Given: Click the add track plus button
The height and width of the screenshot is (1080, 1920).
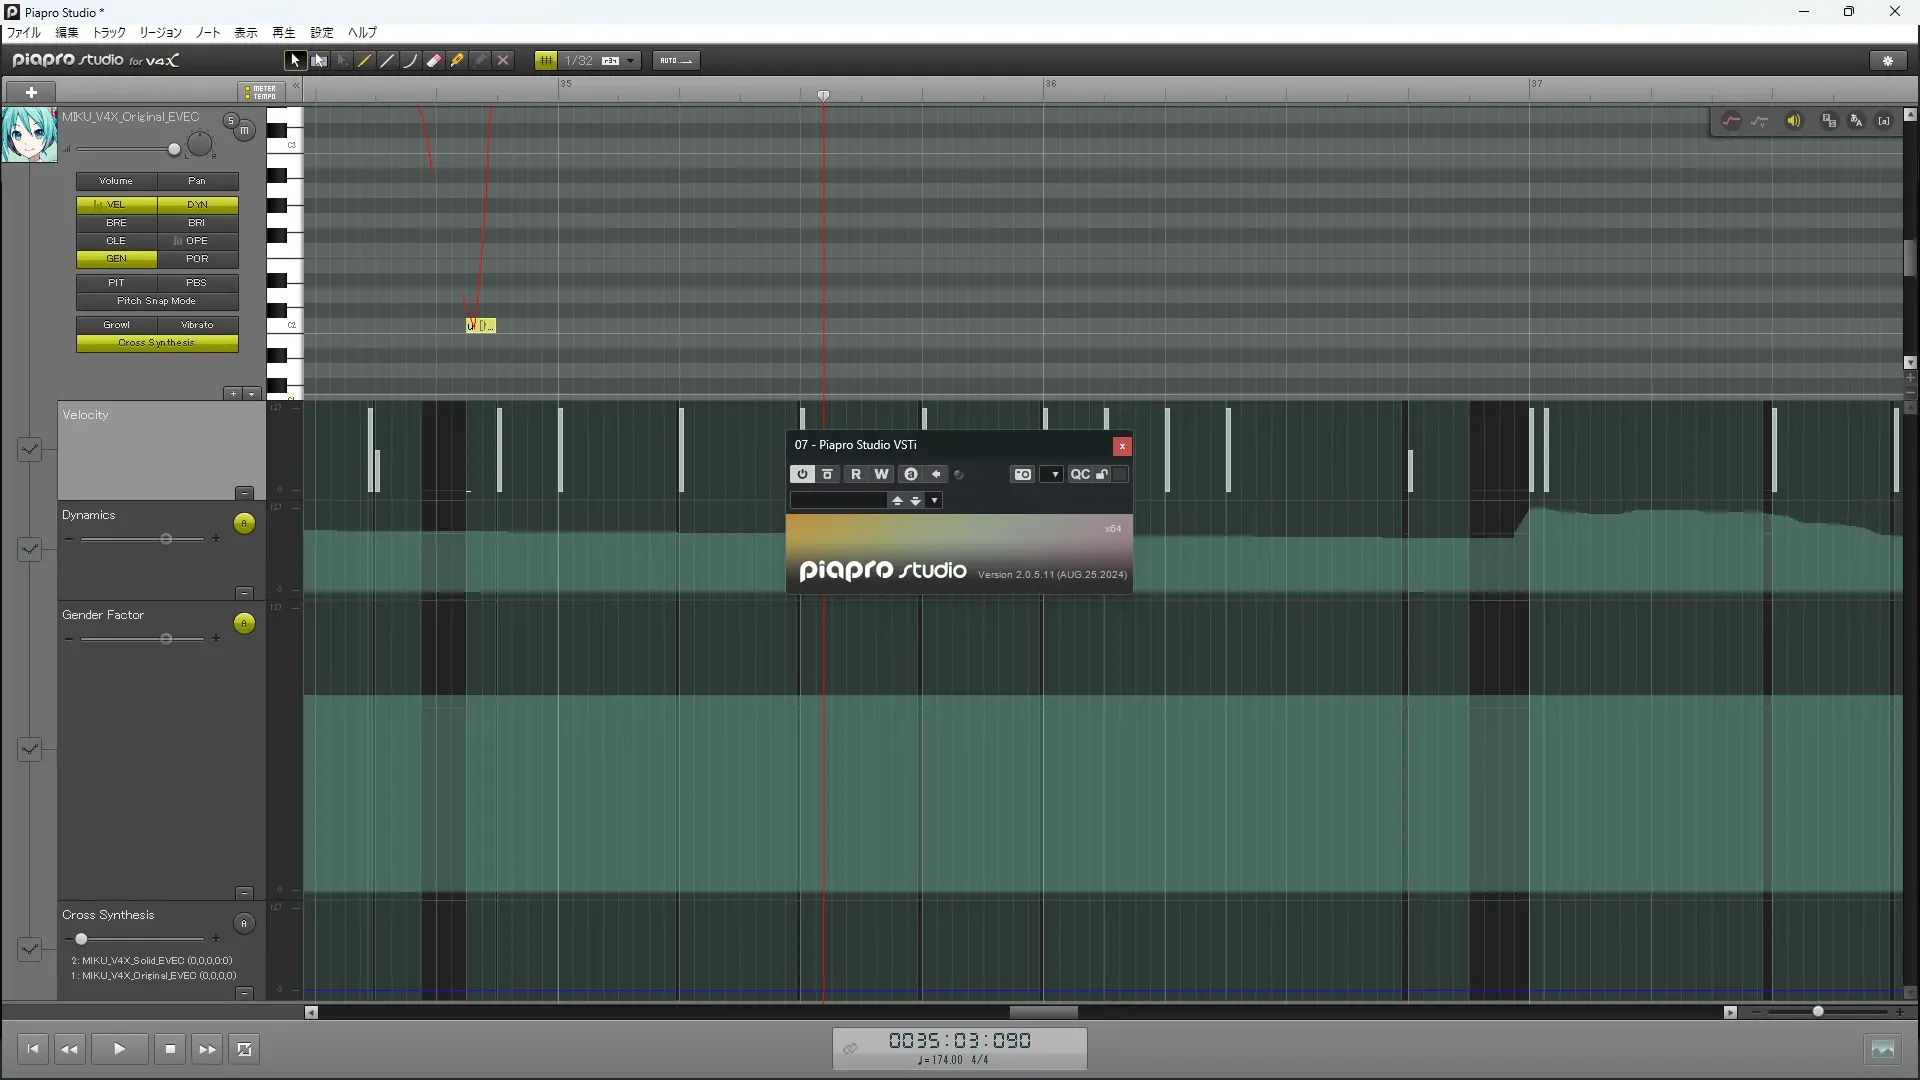Looking at the screenshot, I should (31, 92).
